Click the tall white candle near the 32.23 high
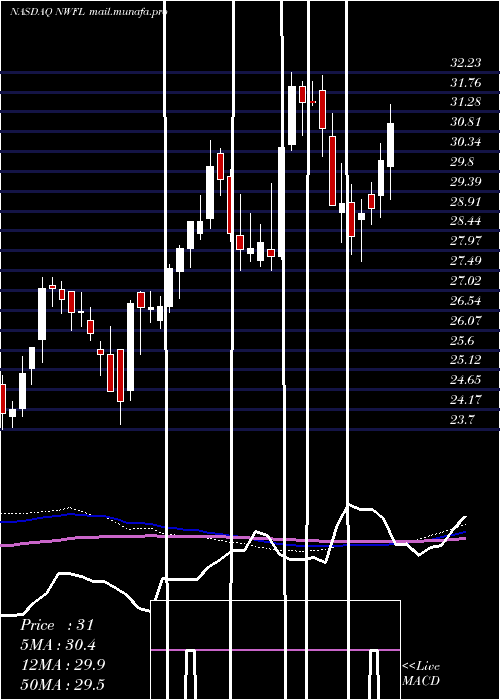Screen dimensions: 500x700 click(292, 115)
